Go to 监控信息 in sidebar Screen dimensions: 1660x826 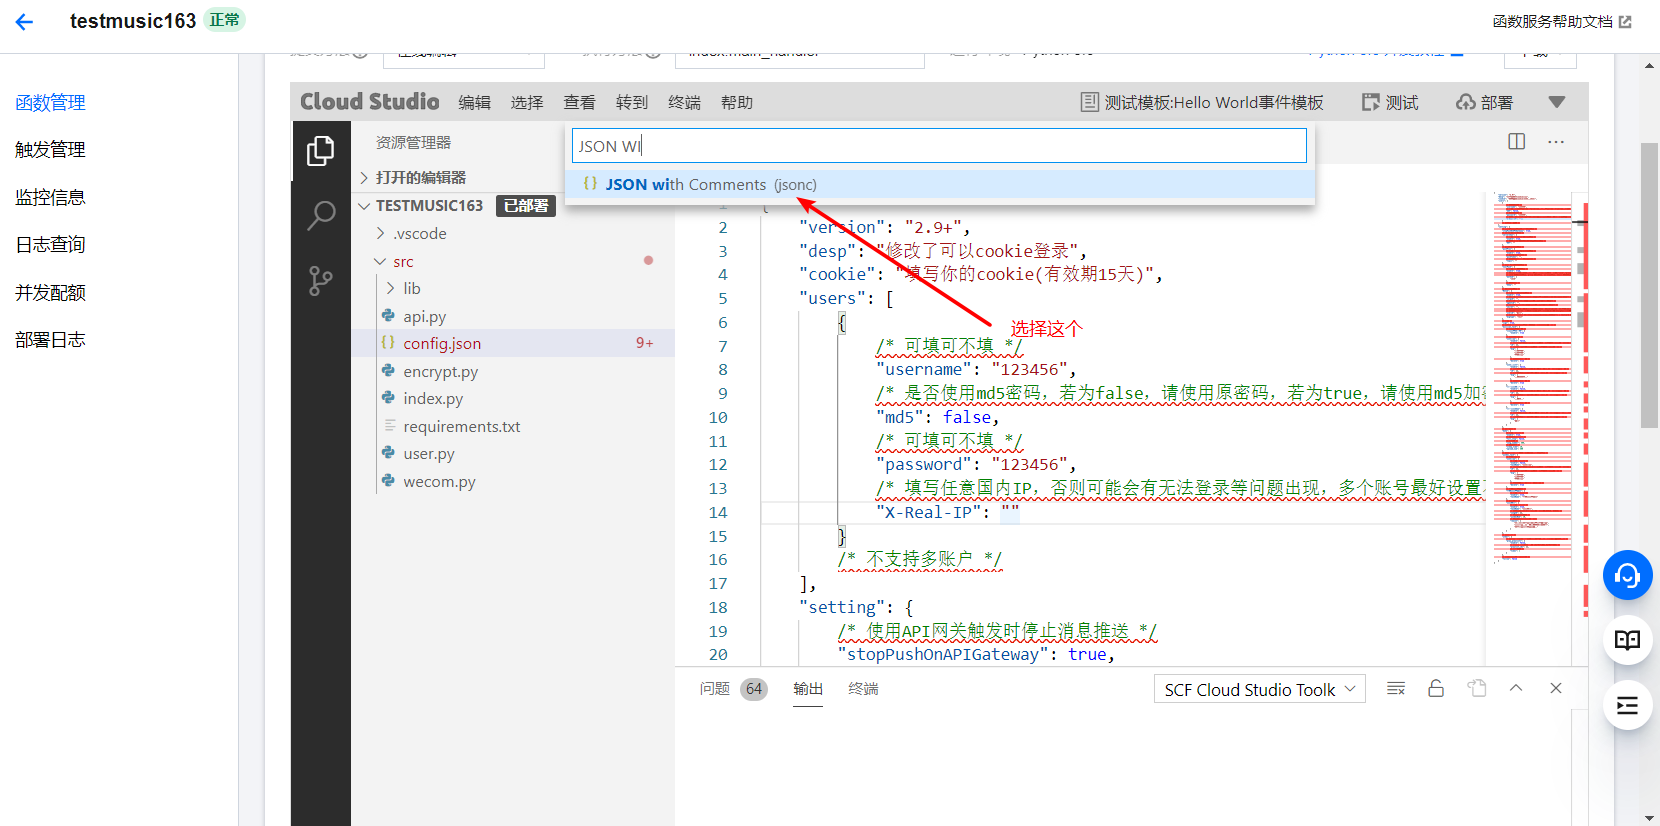tap(50, 197)
